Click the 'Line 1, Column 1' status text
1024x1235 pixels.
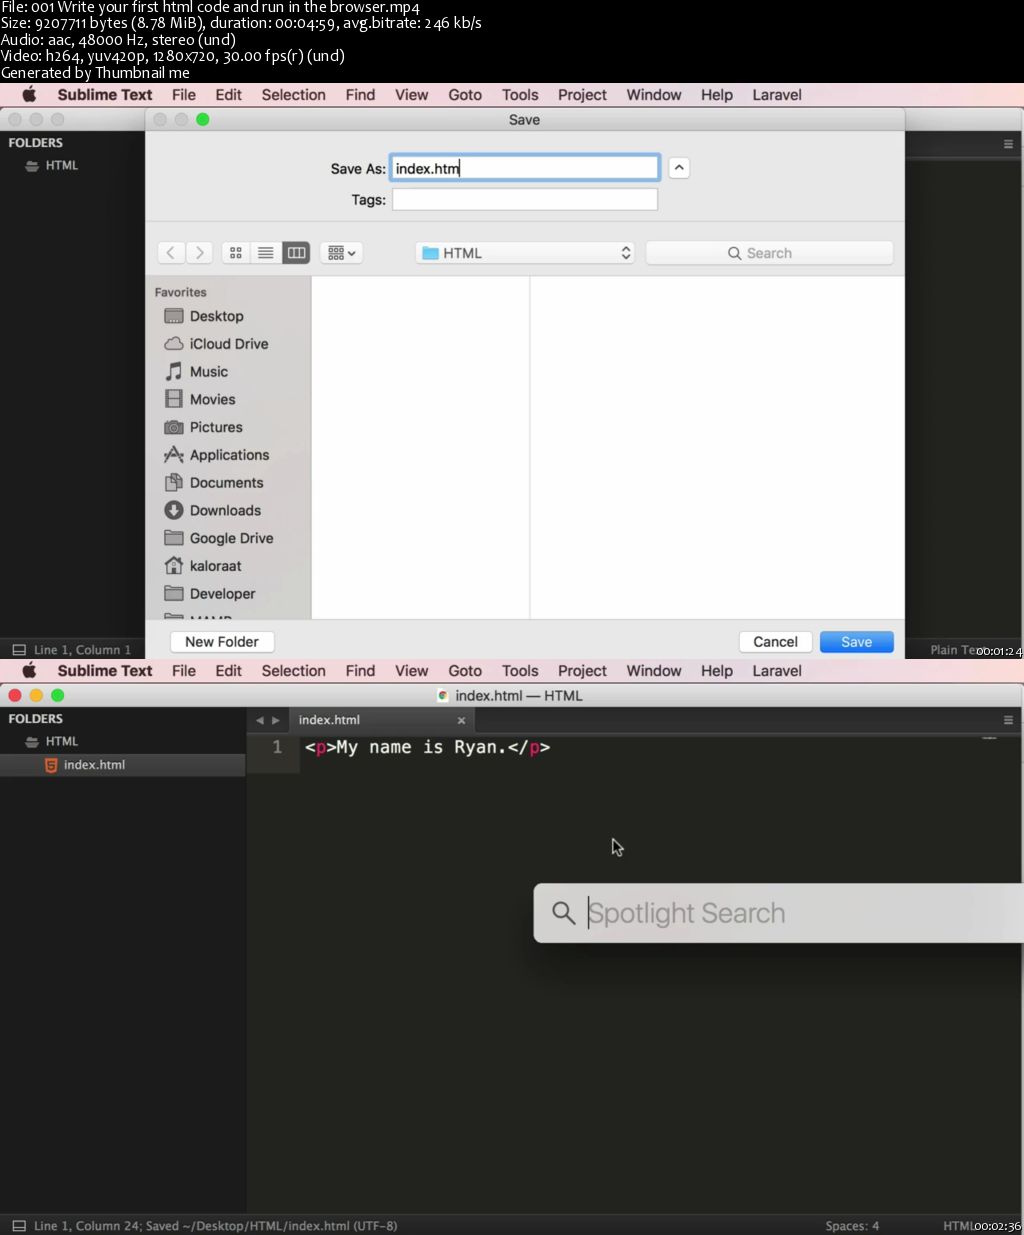pos(82,650)
